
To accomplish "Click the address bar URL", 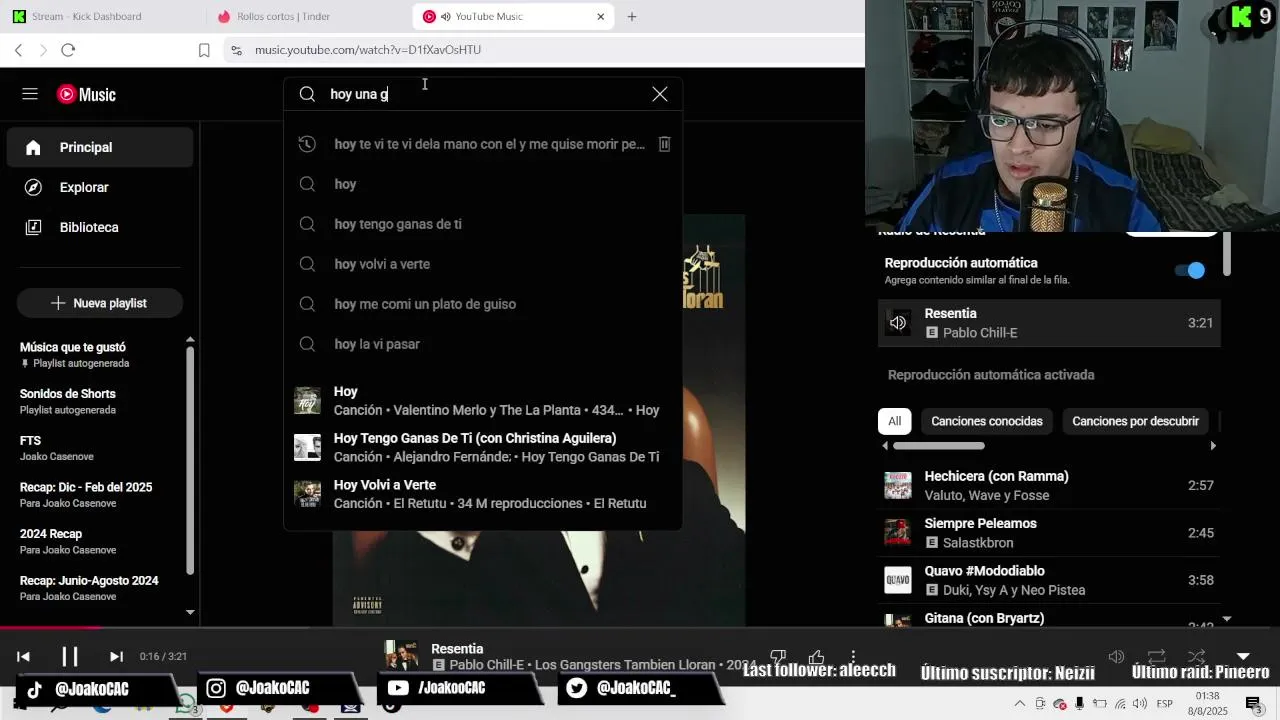I will (368, 50).
